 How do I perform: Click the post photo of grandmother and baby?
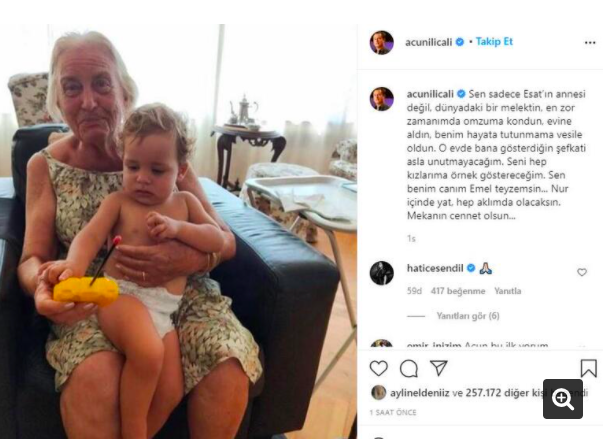(x=179, y=231)
